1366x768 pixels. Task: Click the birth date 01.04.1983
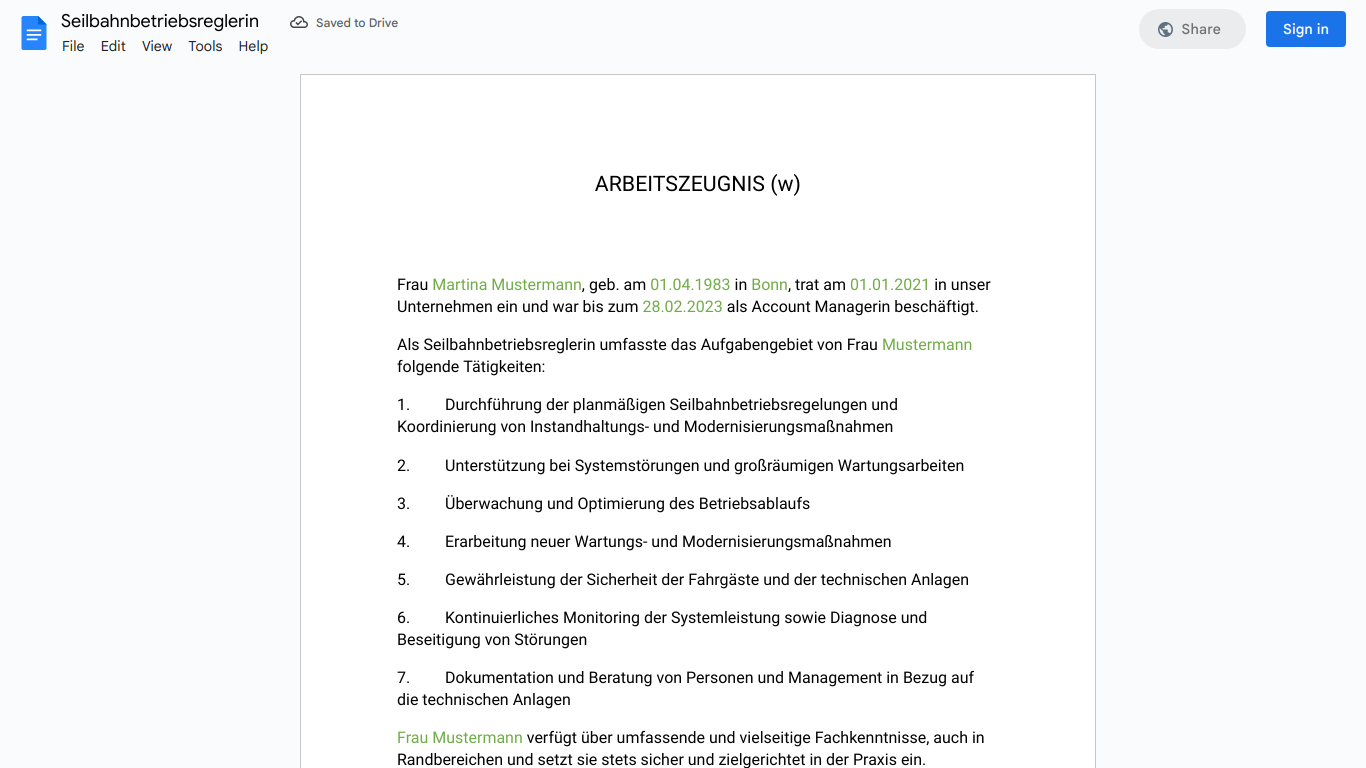click(x=690, y=285)
